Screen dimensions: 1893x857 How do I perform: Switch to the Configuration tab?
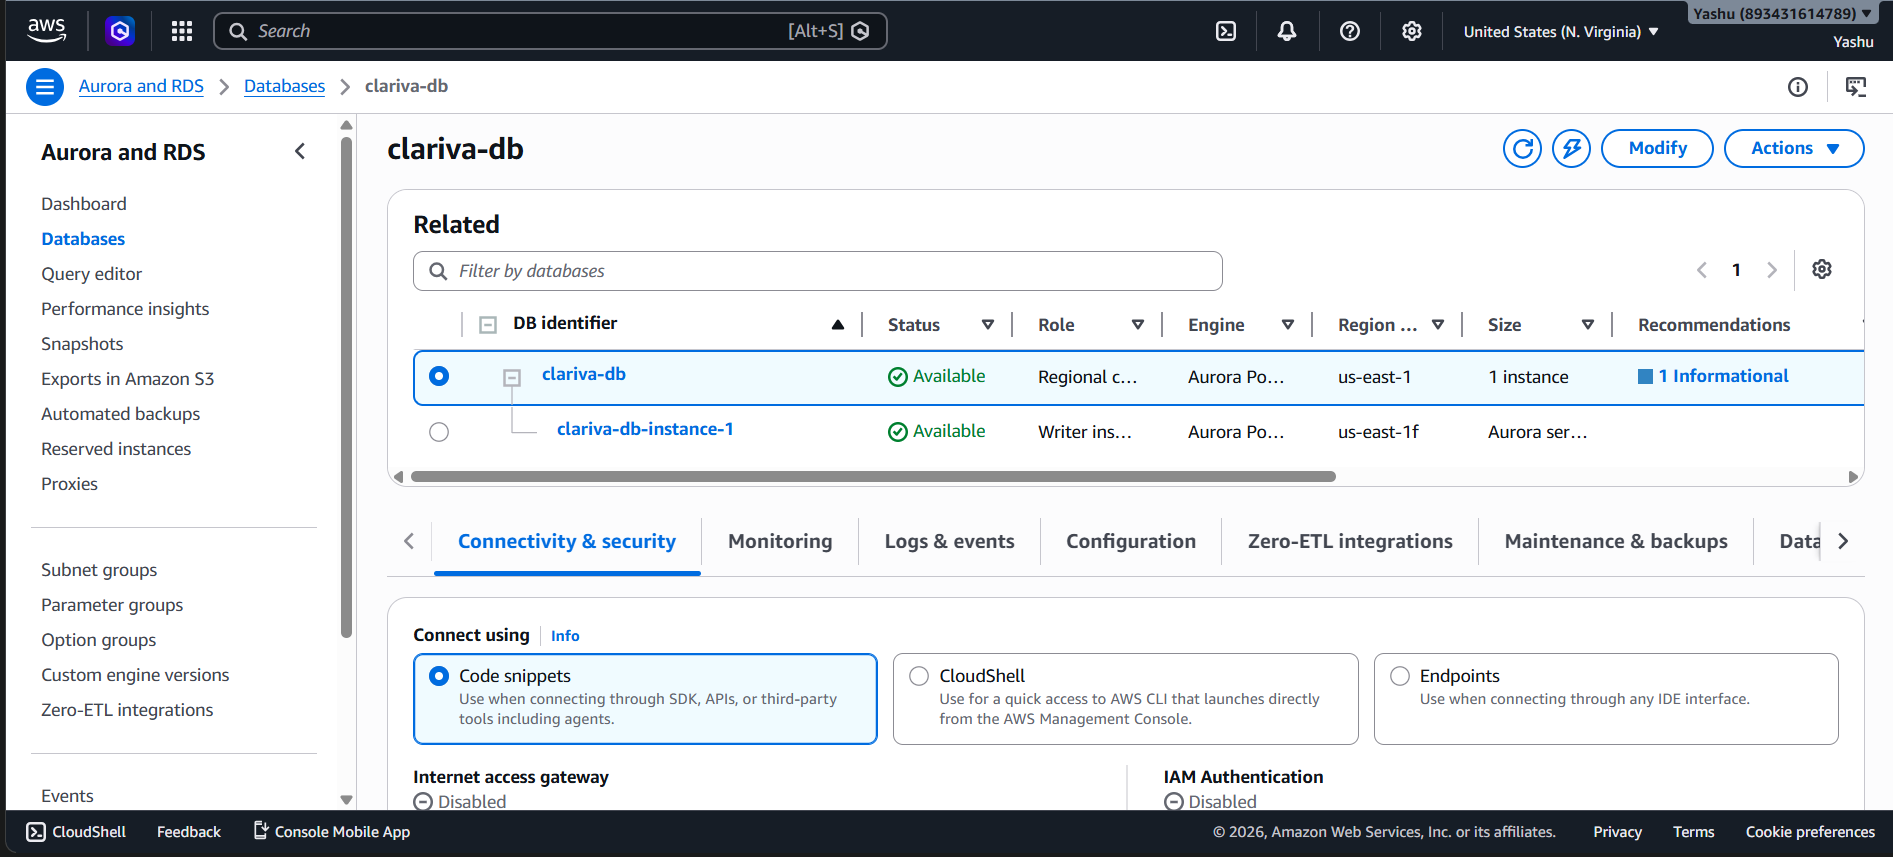[1131, 542]
